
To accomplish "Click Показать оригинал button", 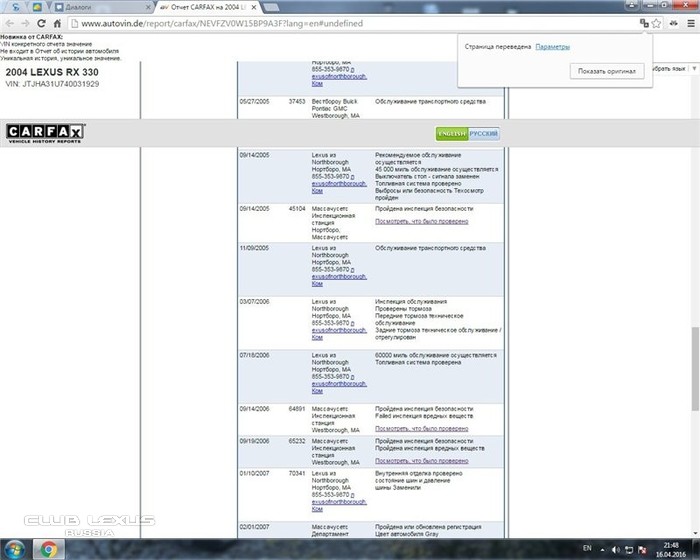I will (607, 71).
